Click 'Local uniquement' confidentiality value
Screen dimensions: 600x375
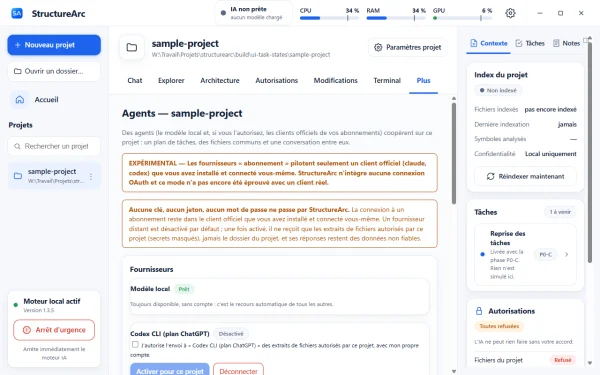point(551,154)
